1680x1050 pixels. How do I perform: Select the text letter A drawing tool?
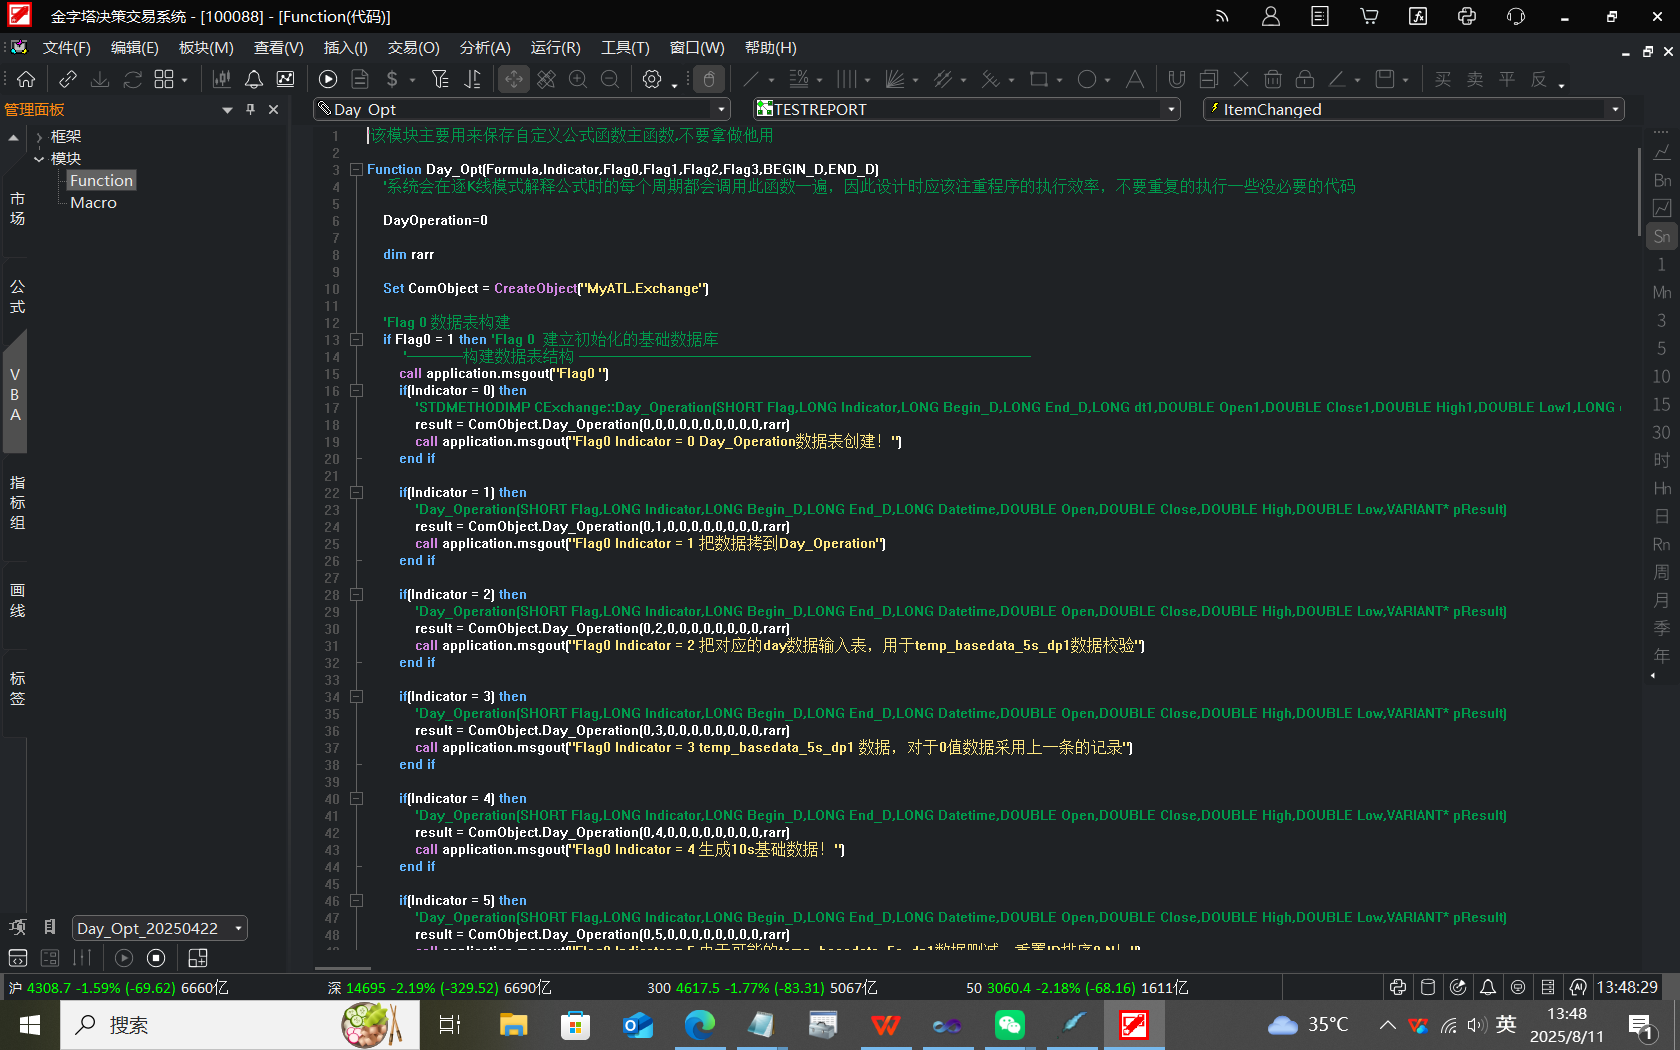point(1135,79)
